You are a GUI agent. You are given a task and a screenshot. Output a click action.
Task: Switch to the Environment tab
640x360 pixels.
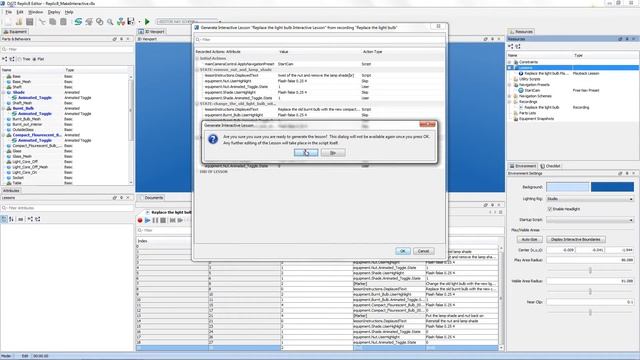tap(523, 166)
